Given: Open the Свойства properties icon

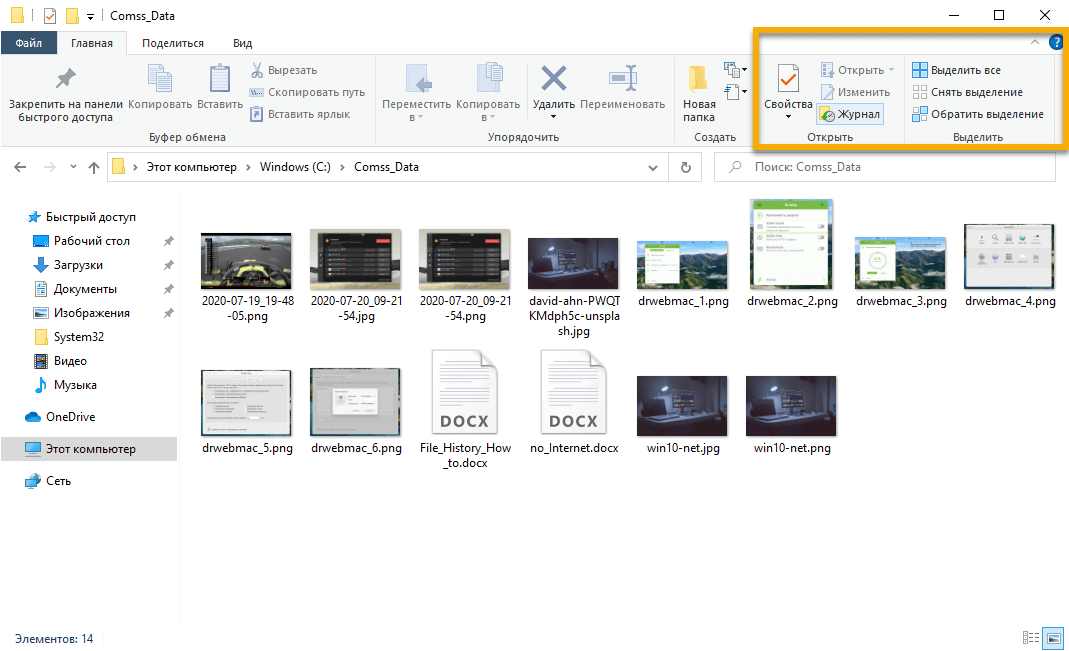Looking at the screenshot, I should pyautogui.click(x=788, y=80).
